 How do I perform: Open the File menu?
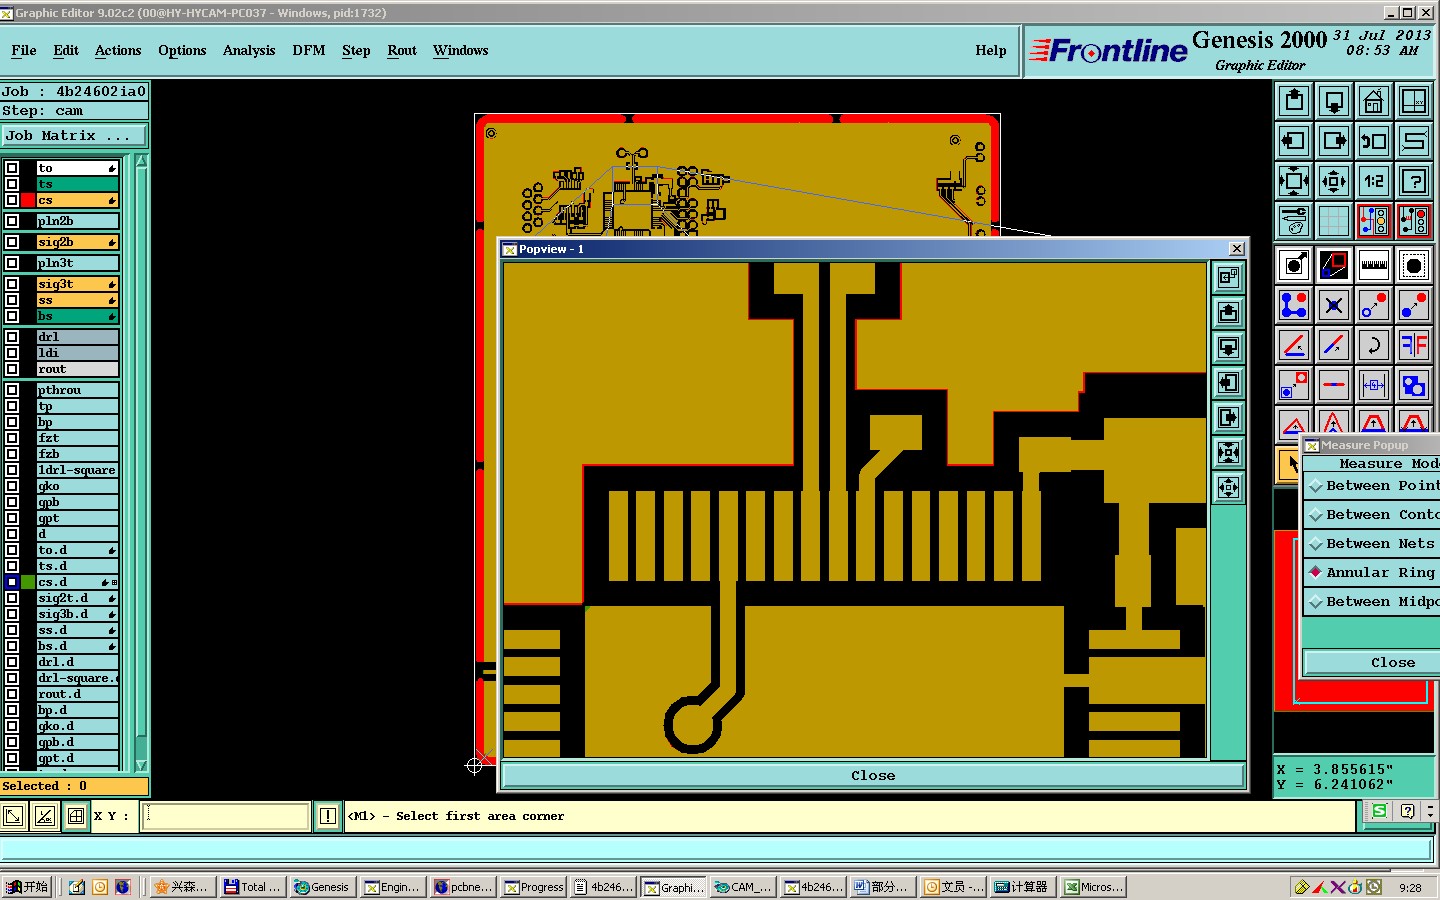(x=24, y=50)
